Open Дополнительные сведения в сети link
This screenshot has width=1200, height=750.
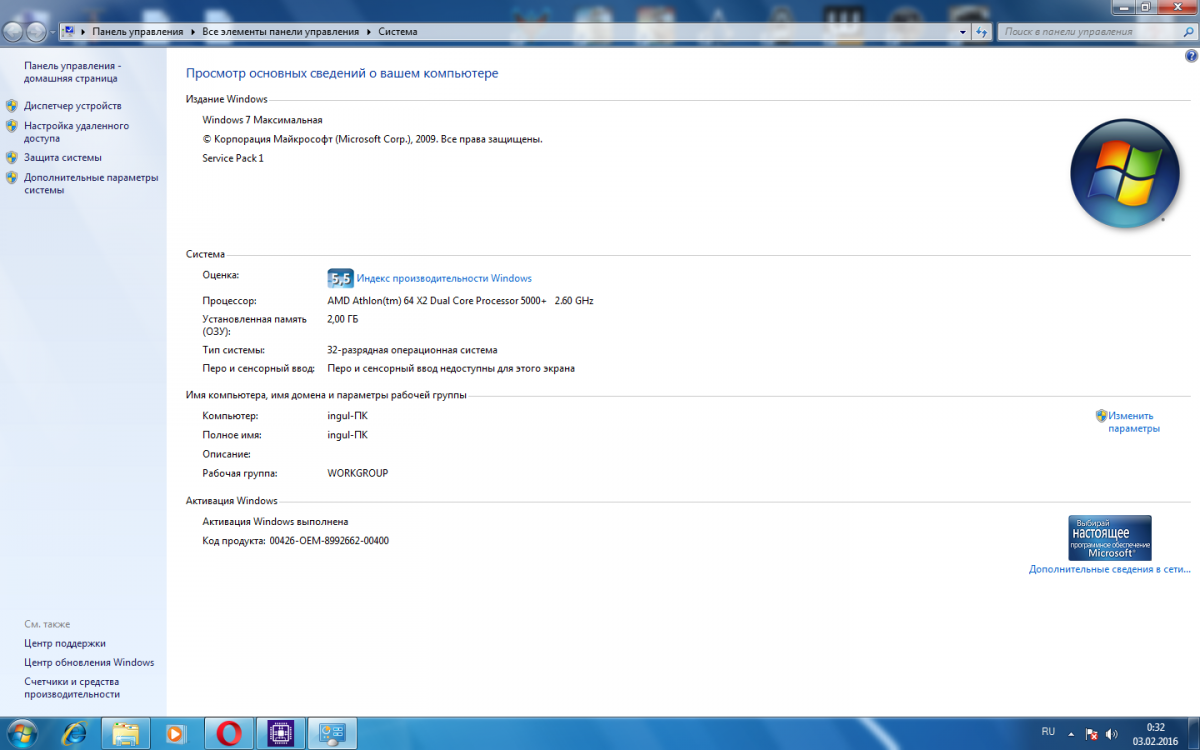1110,569
